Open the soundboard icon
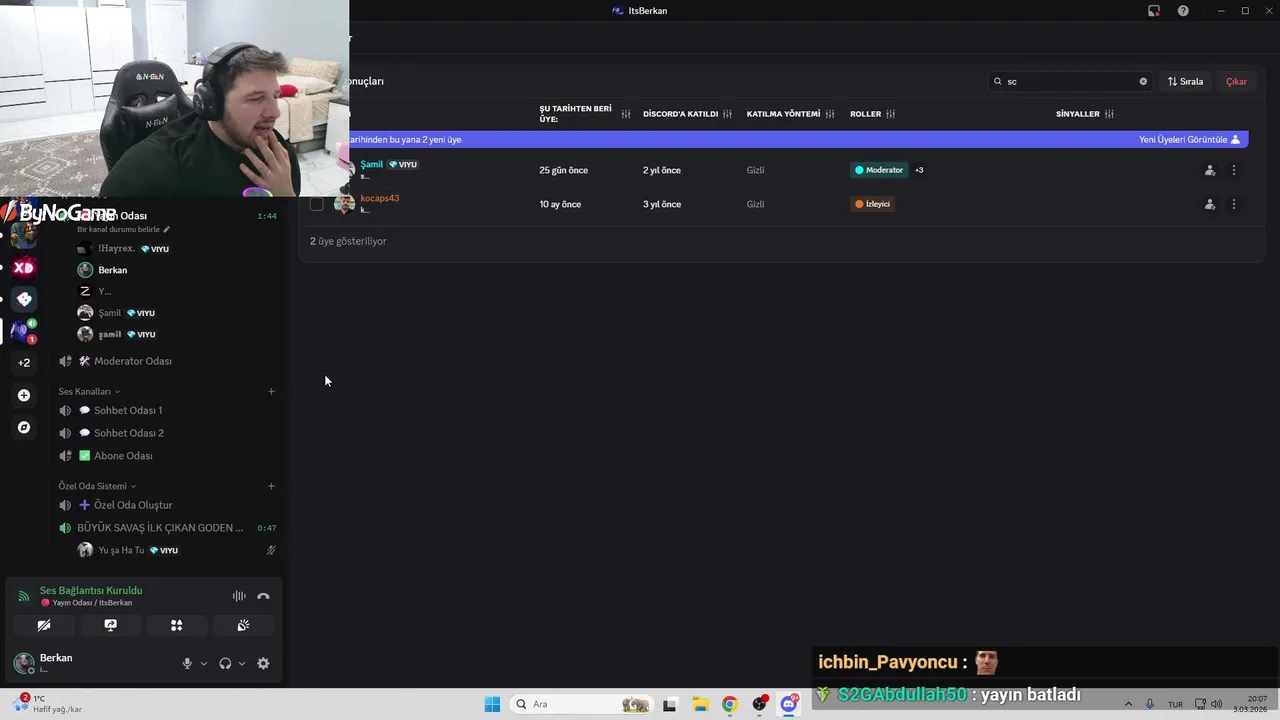 click(x=243, y=625)
